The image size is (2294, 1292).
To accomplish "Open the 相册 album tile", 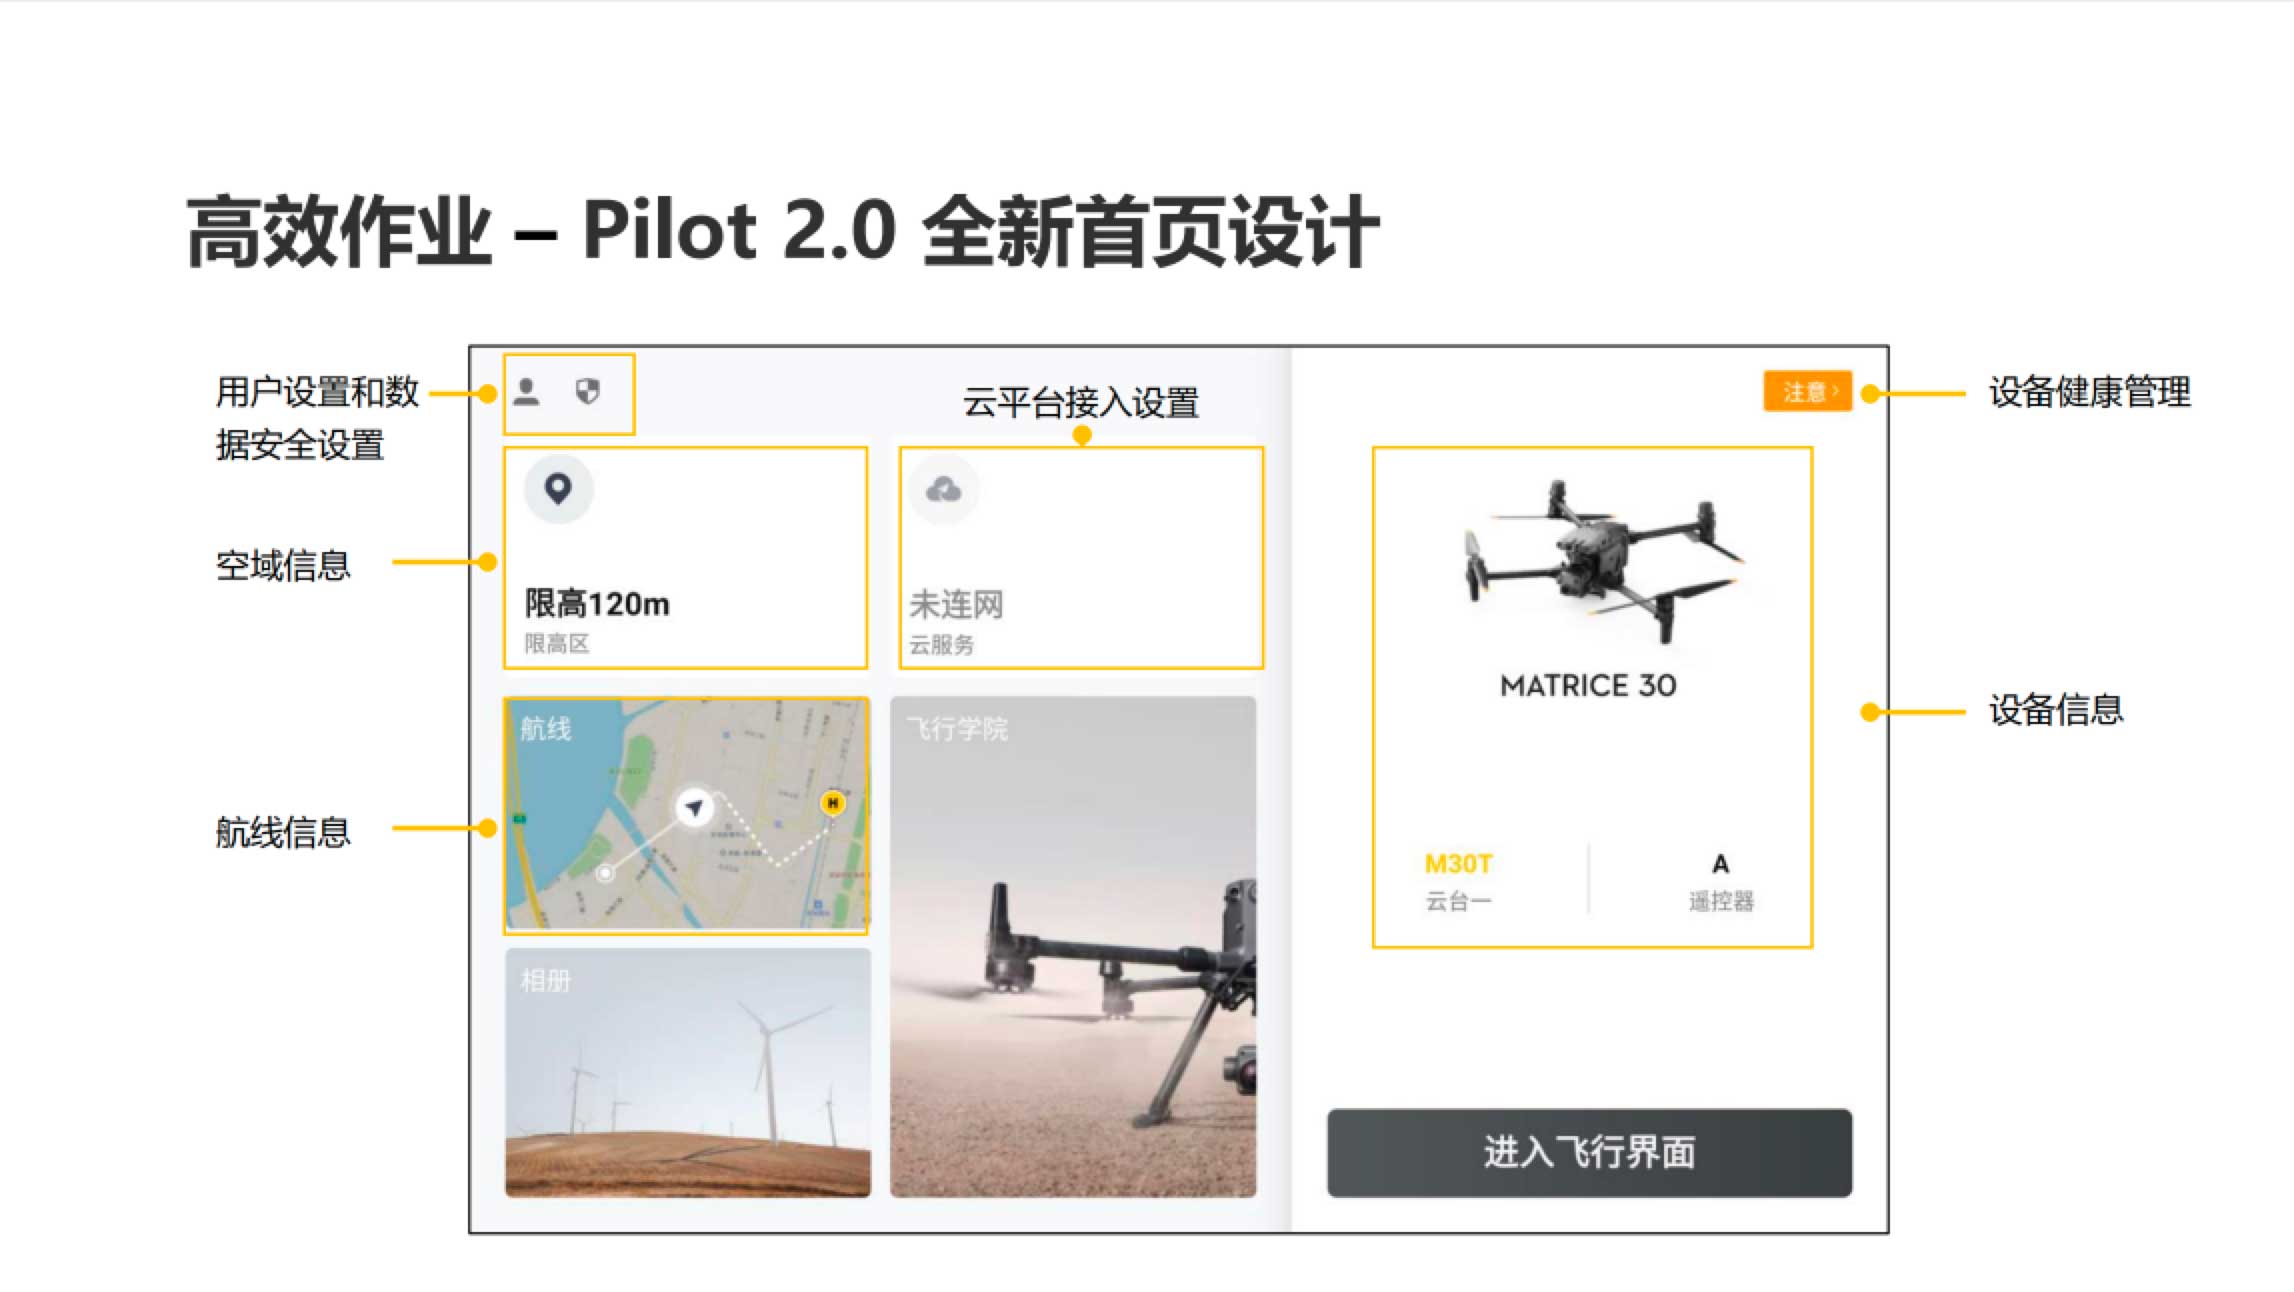I will pyautogui.click(x=687, y=1072).
